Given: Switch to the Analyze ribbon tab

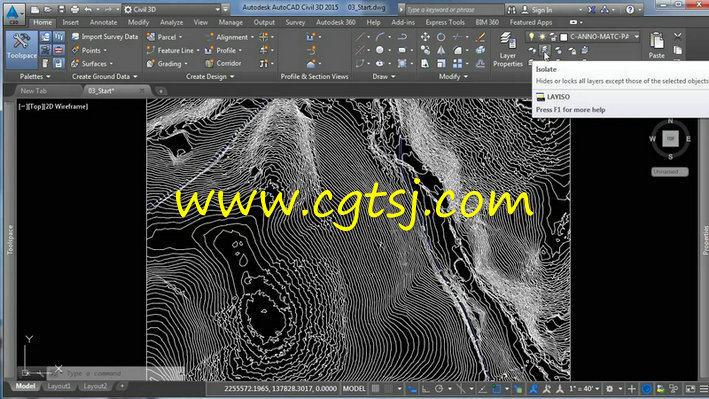Looking at the screenshot, I should (x=171, y=22).
